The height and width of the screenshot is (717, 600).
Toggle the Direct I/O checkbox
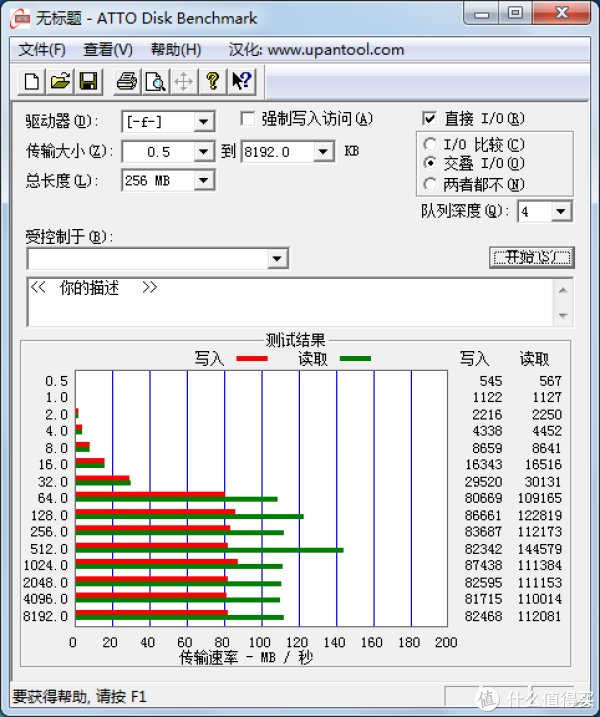click(x=429, y=119)
